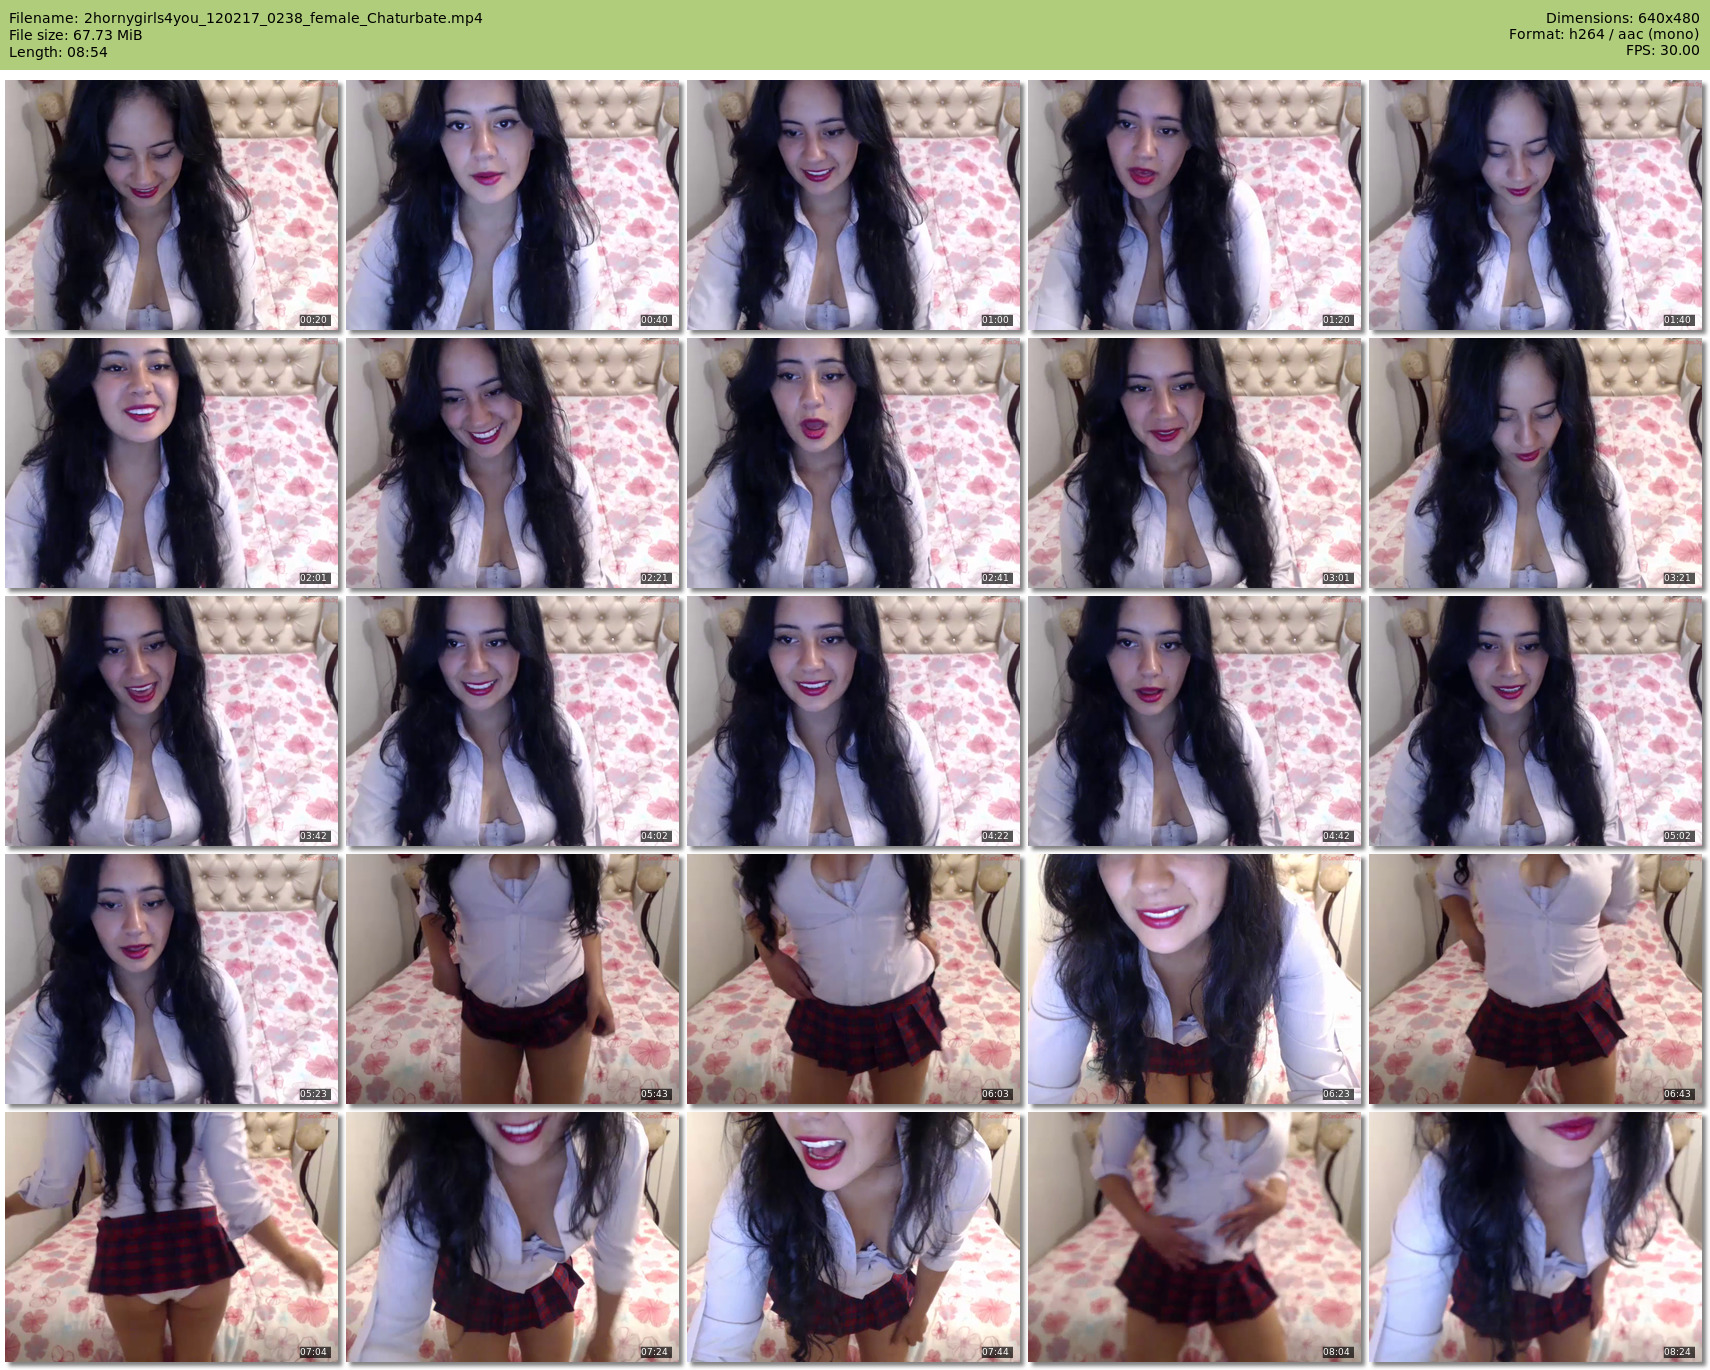Pick the thumbnail marked 01:20
1710x1370 pixels.
point(1195,205)
